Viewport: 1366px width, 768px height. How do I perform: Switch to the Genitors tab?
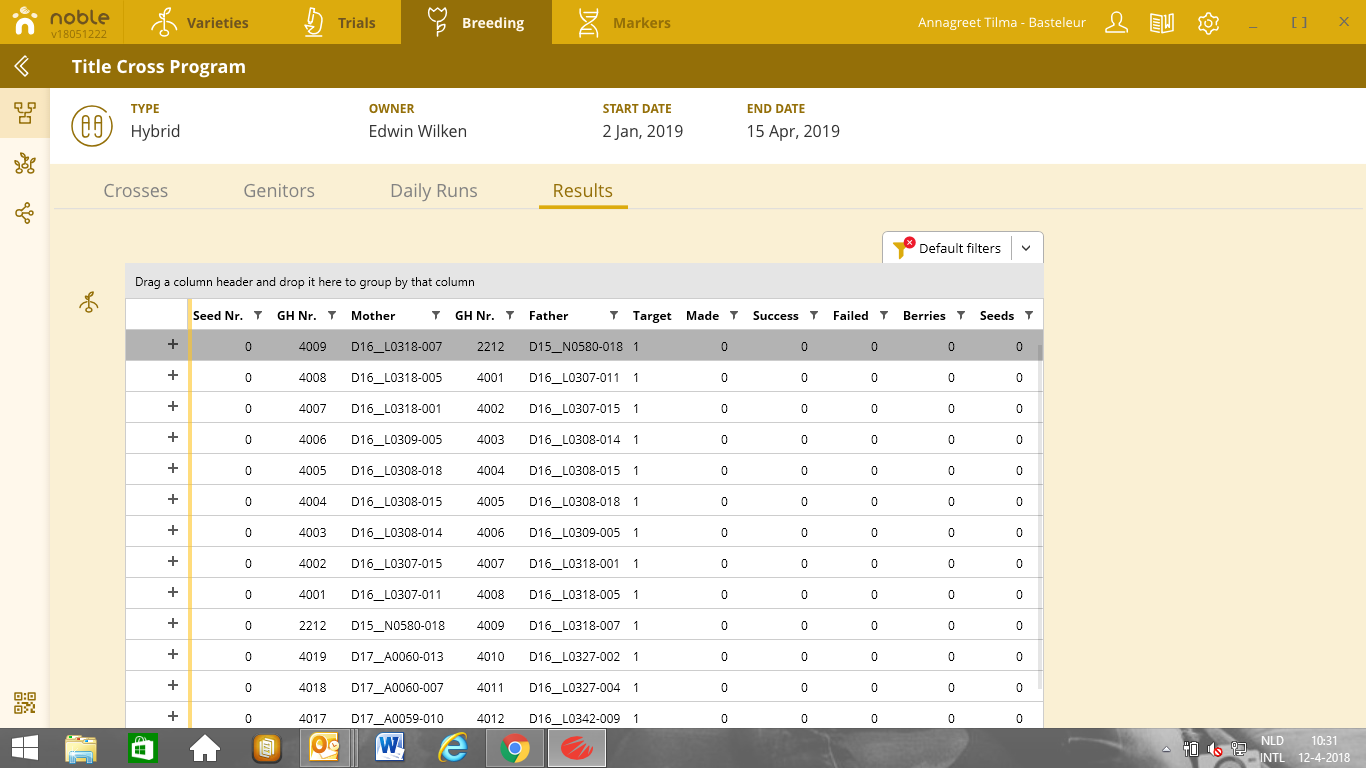coord(279,191)
